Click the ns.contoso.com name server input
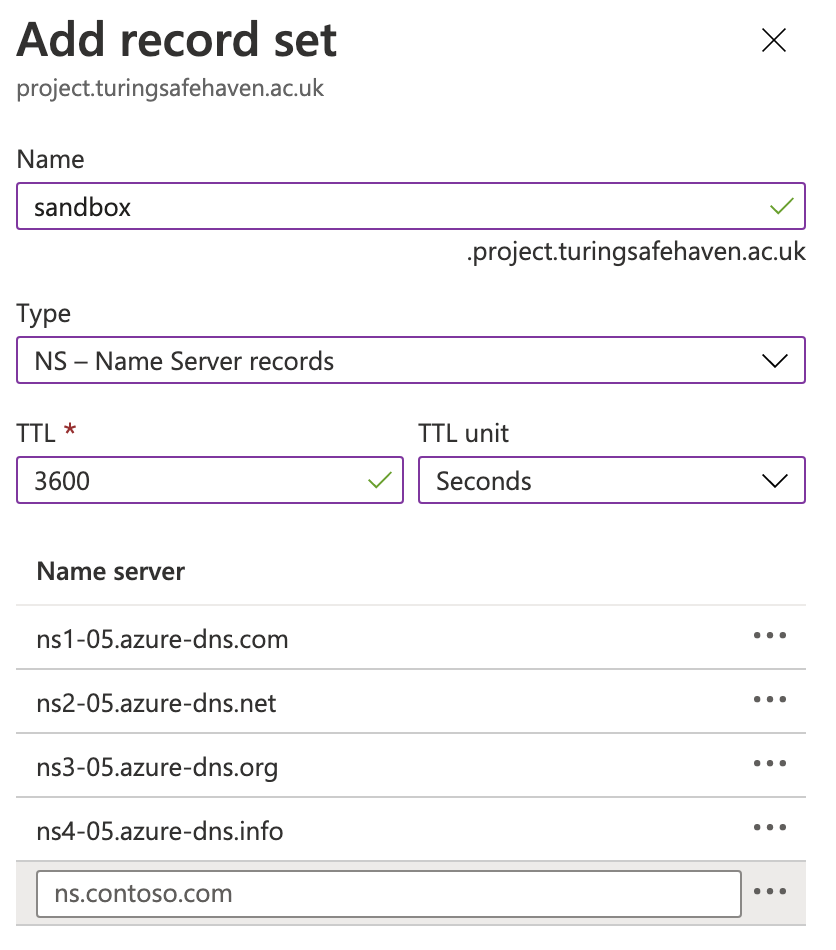Screen dimensions: 836x950 pyautogui.click(x=389, y=894)
